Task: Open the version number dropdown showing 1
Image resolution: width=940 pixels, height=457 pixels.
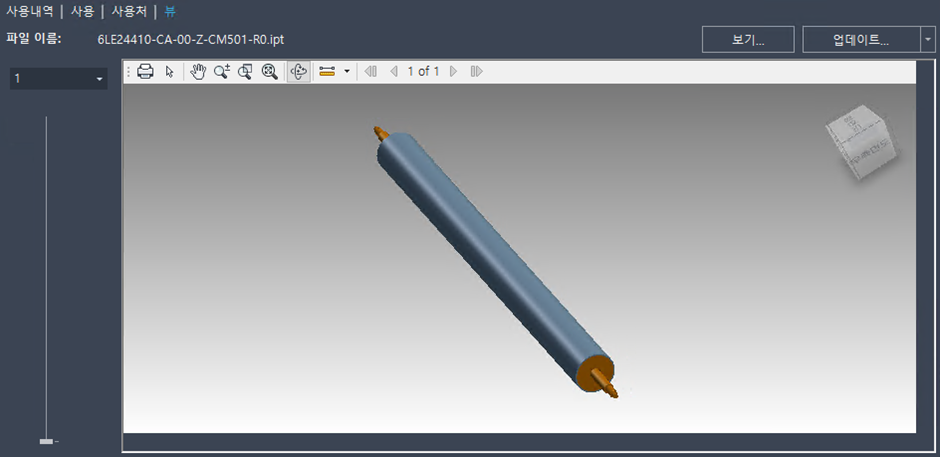Action: click(58, 79)
